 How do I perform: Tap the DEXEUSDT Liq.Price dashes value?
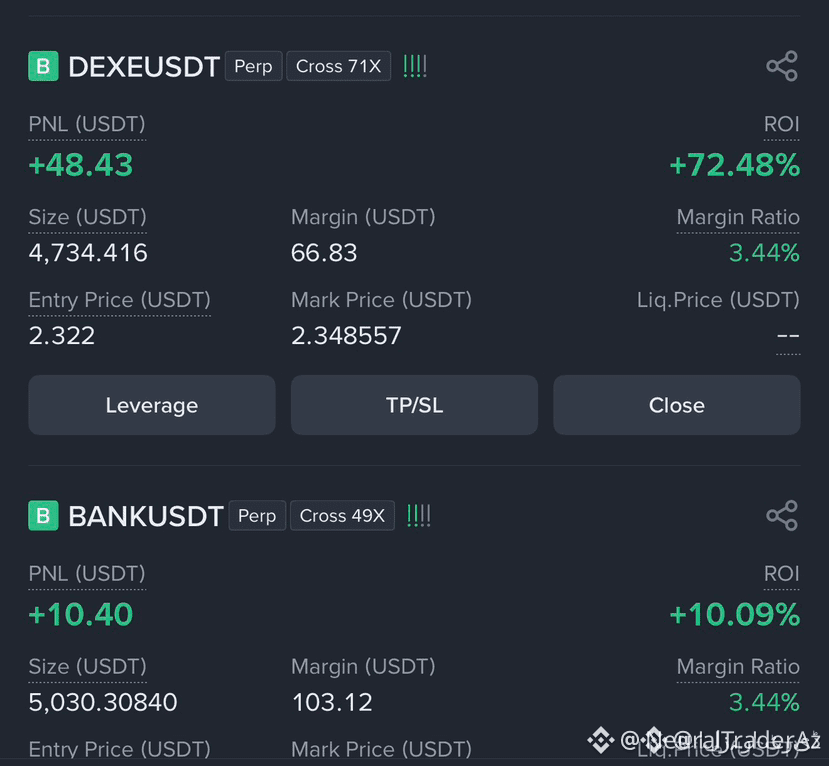(x=788, y=336)
